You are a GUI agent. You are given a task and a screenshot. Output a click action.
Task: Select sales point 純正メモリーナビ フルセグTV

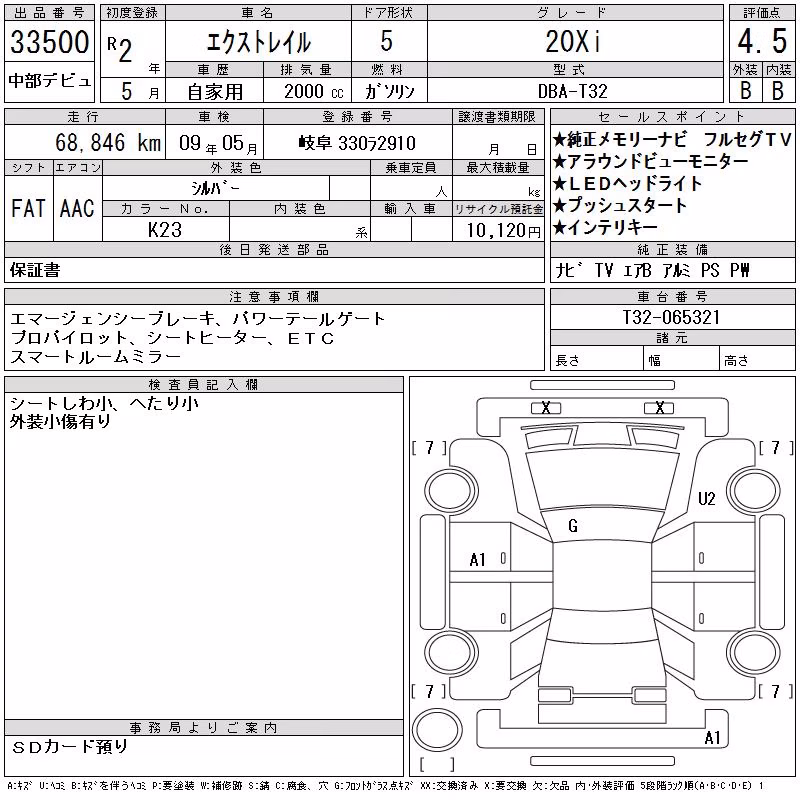tap(672, 139)
